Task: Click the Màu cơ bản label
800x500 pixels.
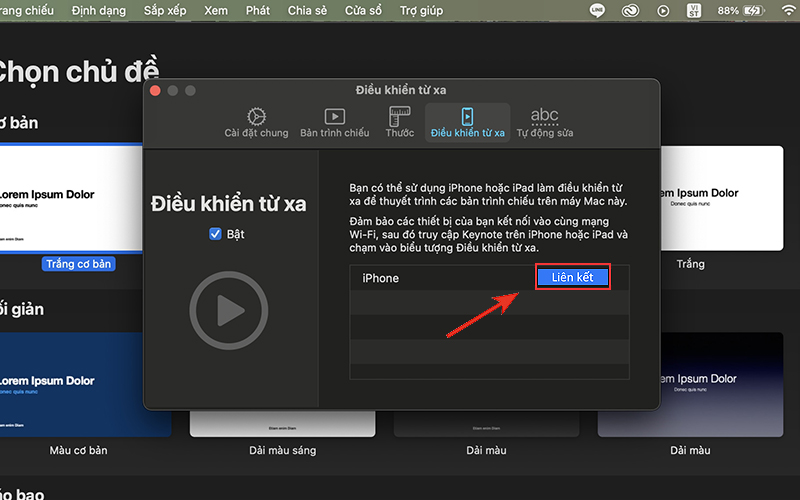Action: tap(79, 451)
